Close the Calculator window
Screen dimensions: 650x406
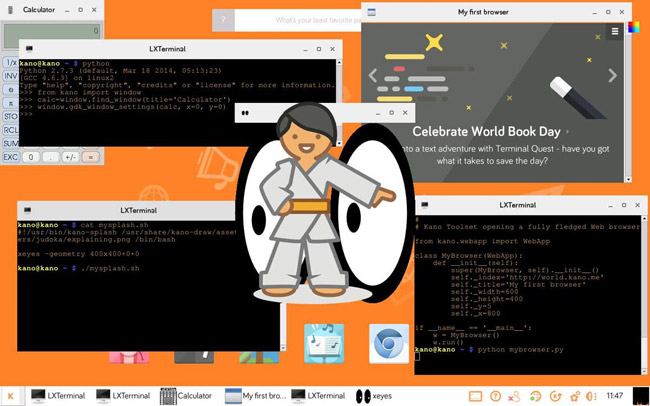coord(94,10)
